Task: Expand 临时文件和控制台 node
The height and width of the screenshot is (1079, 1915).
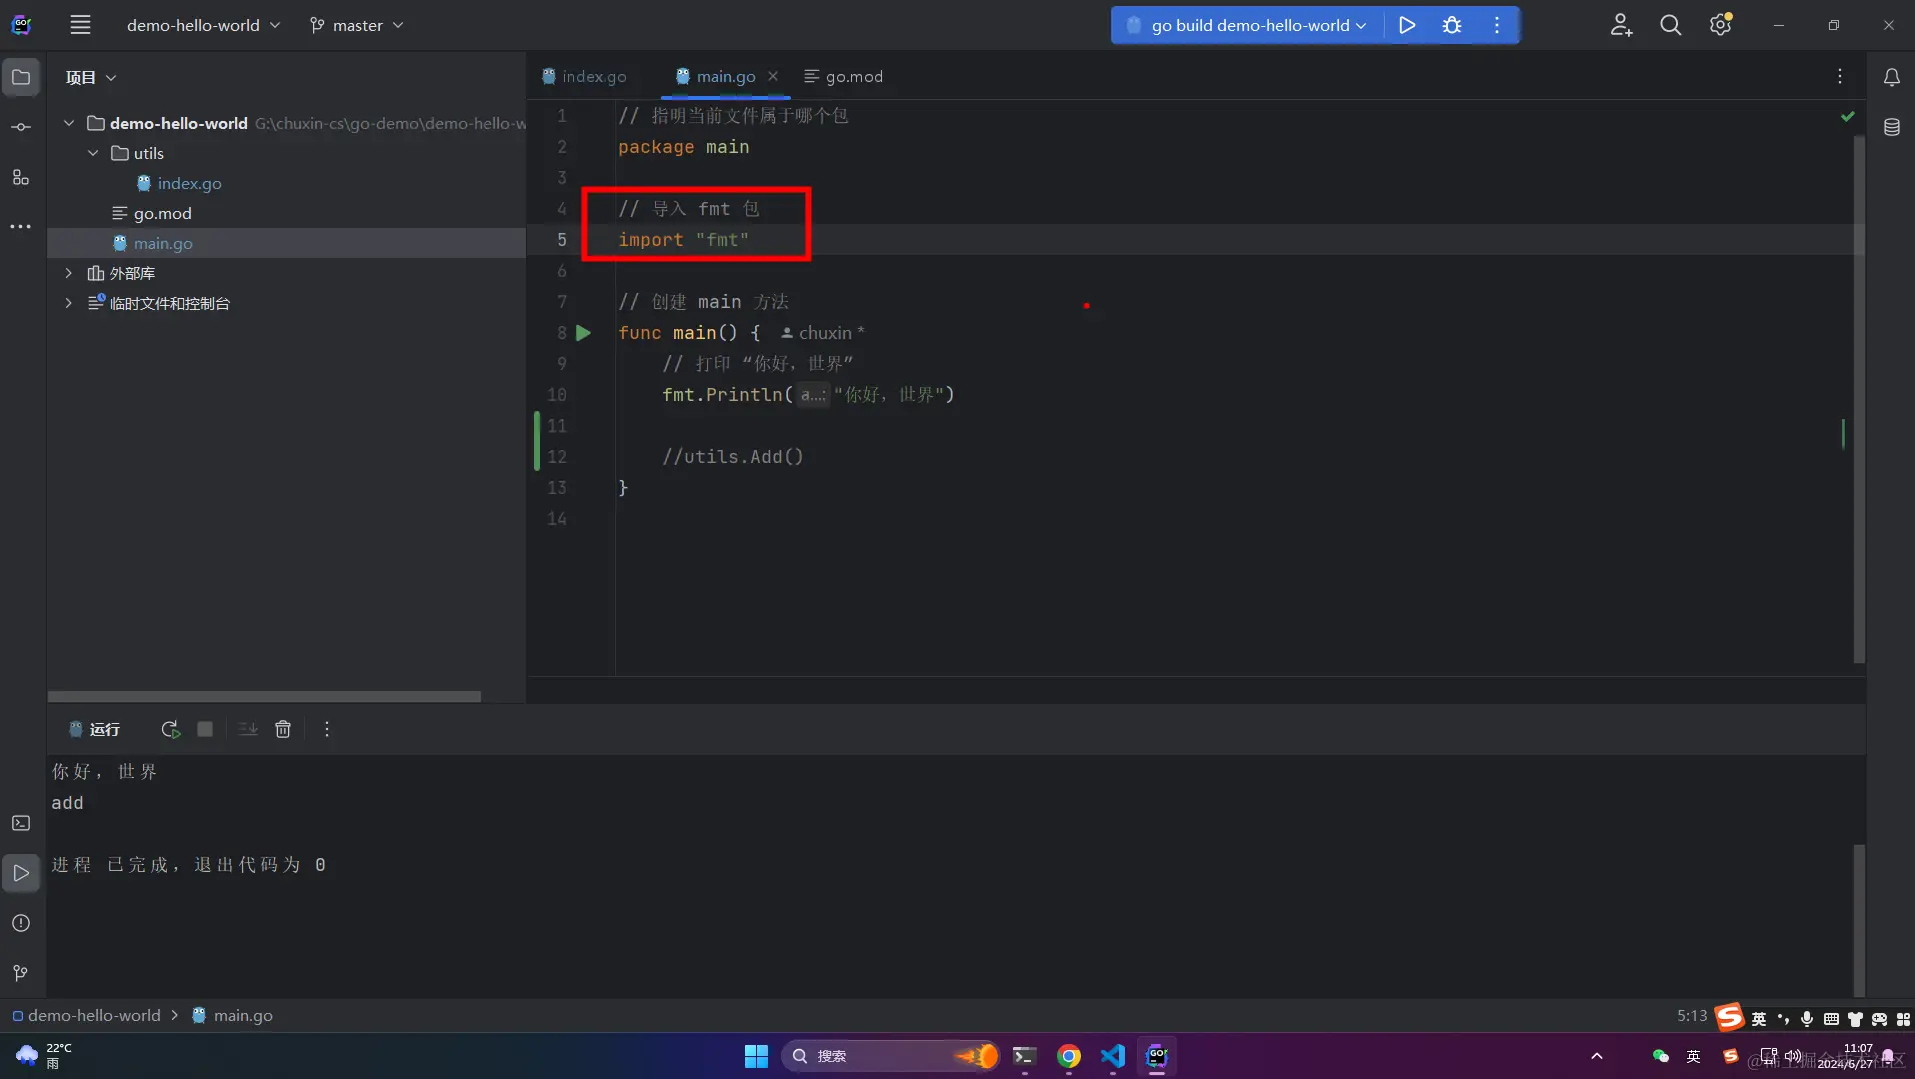Action: pyautogui.click(x=68, y=303)
